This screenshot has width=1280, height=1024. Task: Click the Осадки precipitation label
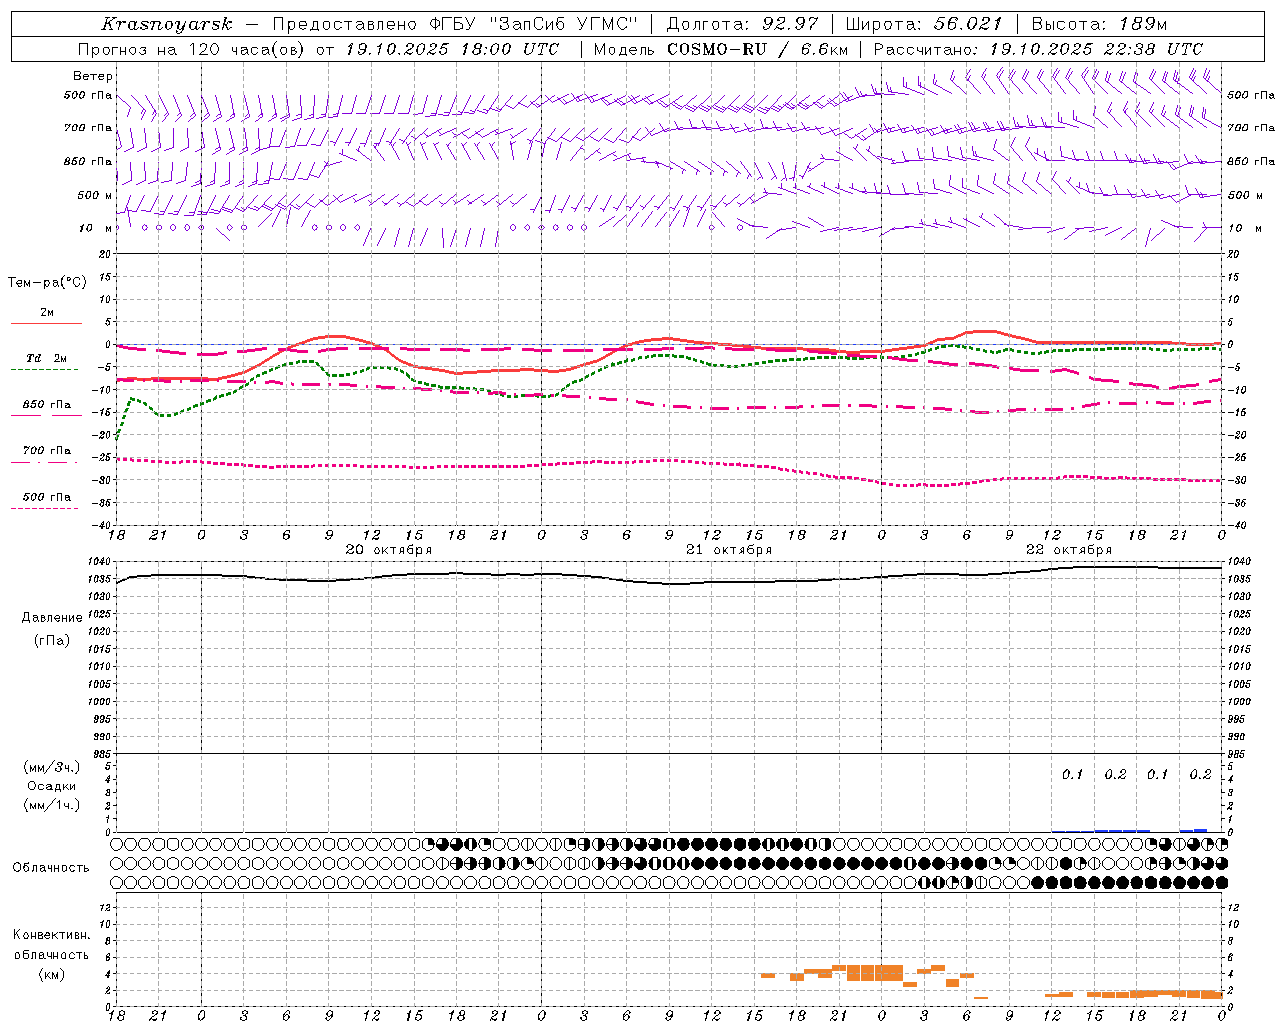tap(52, 786)
